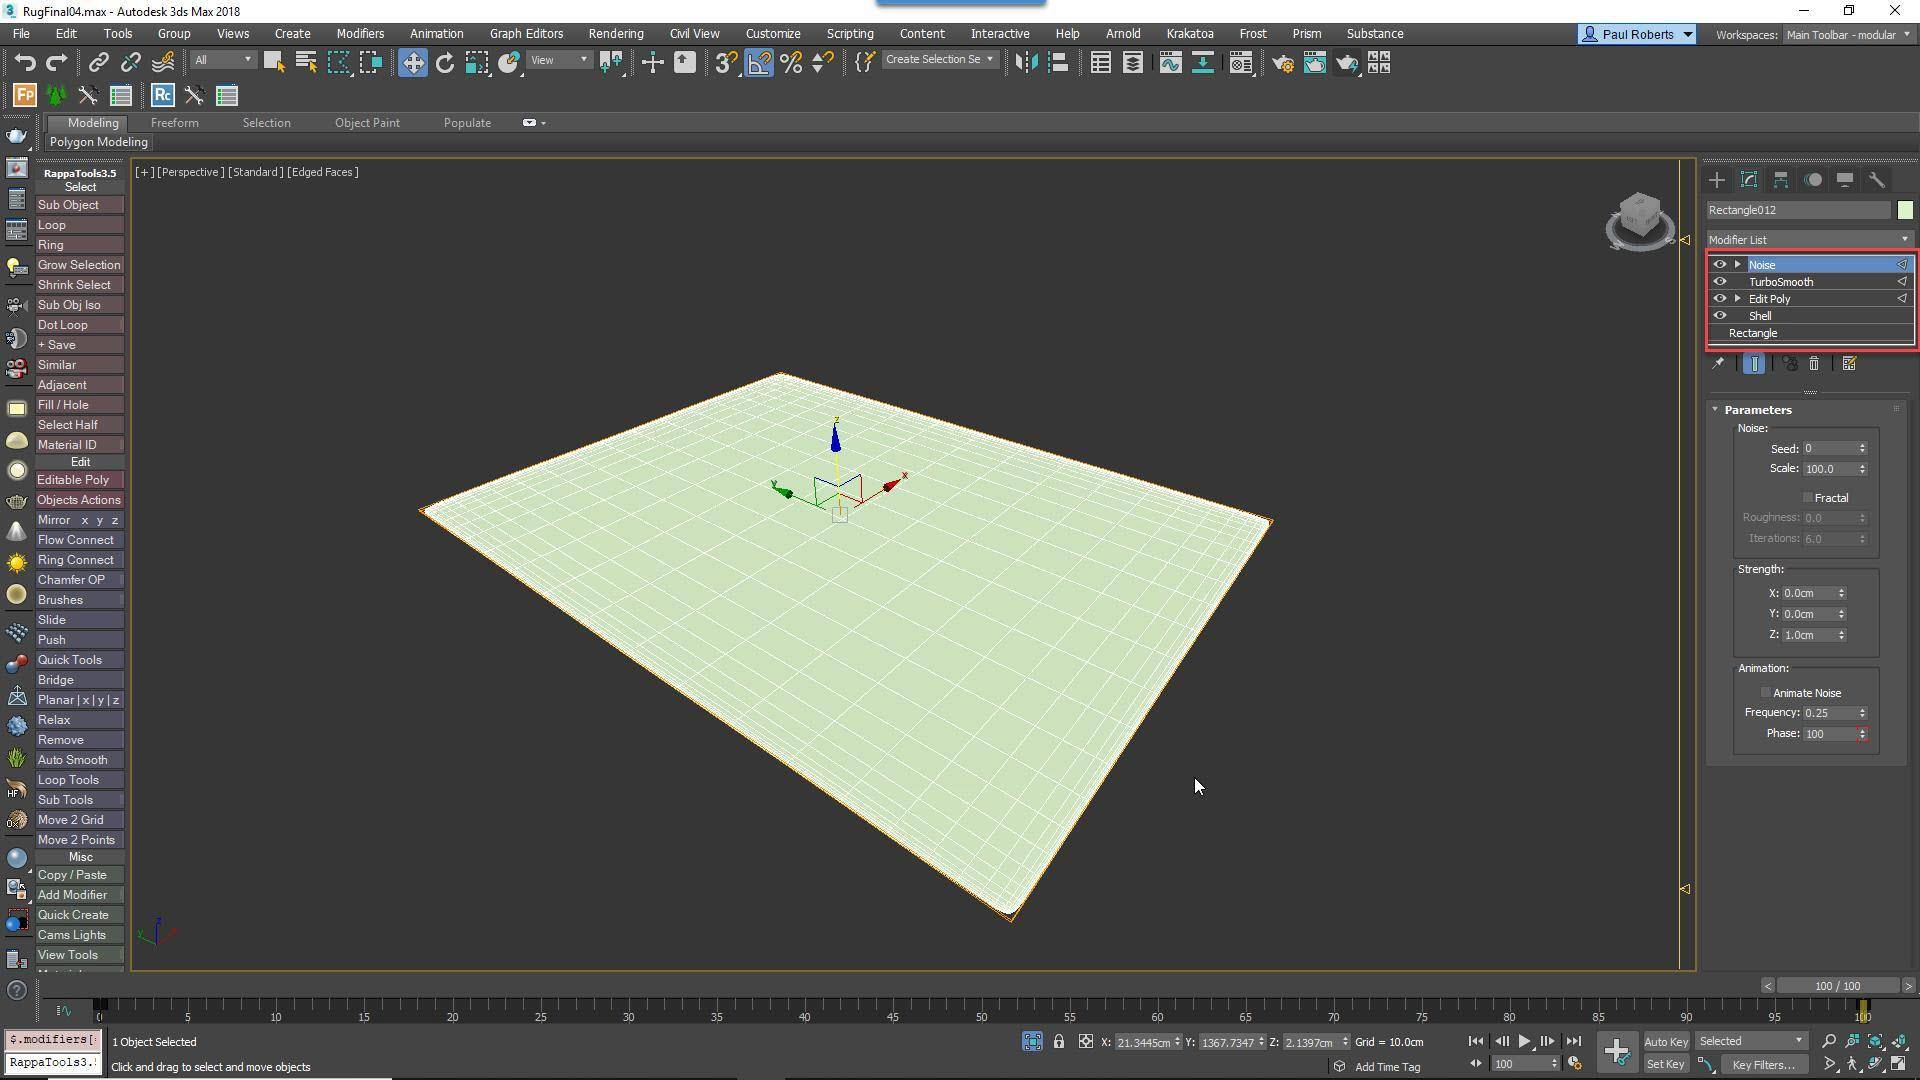Click the Pin Stack icon below modifier list
The height and width of the screenshot is (1080, 1920).
(1717, 364)
